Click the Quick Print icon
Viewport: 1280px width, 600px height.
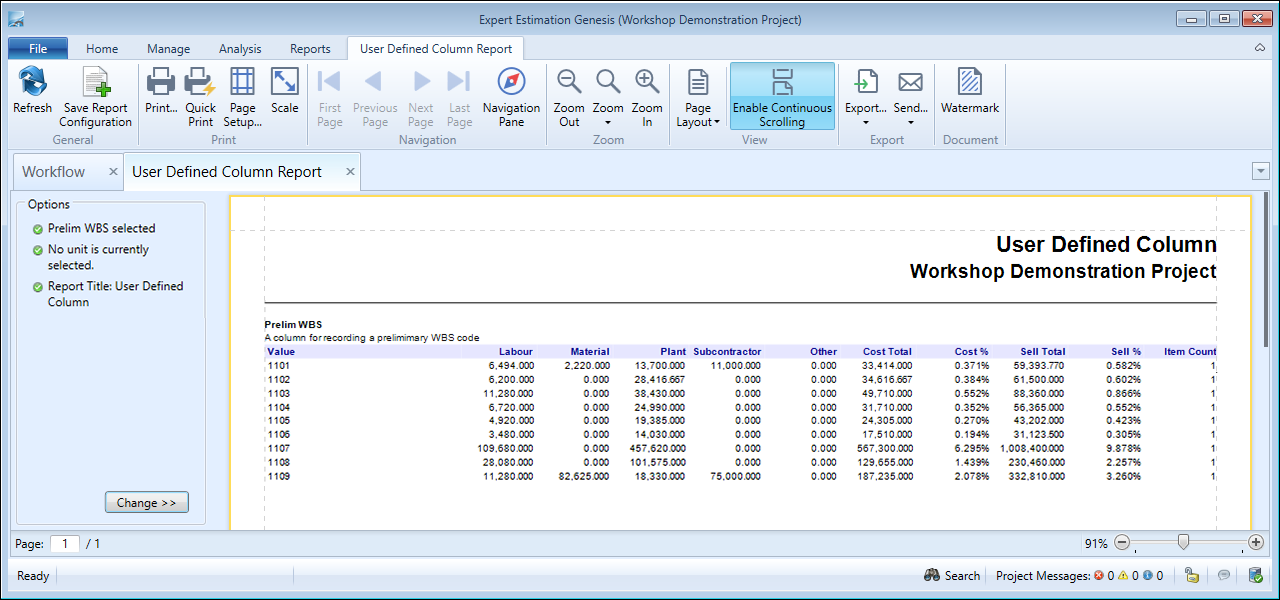(200, 84)
